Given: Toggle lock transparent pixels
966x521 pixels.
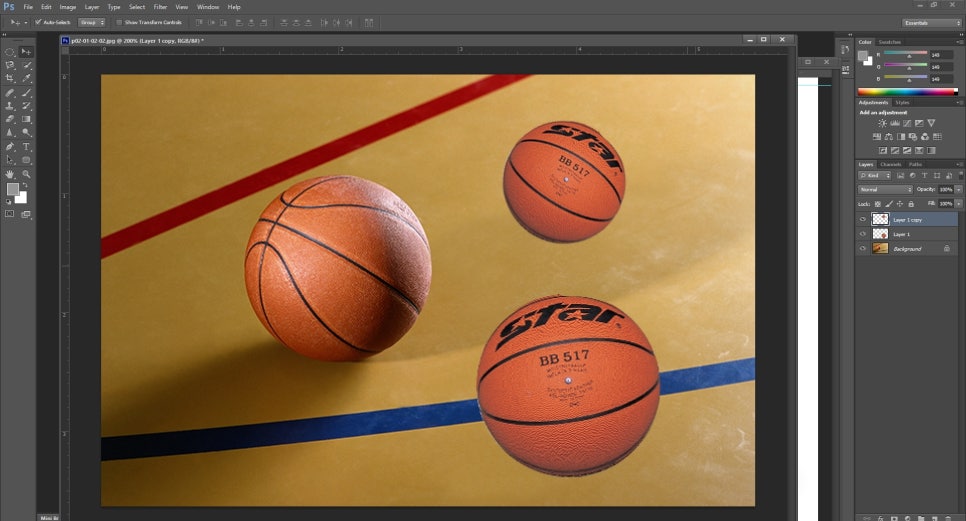Looking at the screenshot, I should click(877, 204).
